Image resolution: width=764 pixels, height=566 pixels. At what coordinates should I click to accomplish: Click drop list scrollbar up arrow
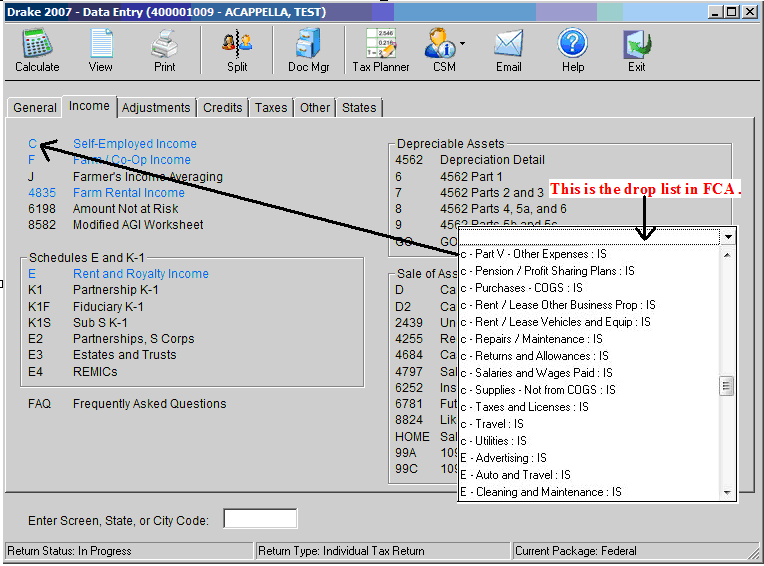(x=727, y=255)
